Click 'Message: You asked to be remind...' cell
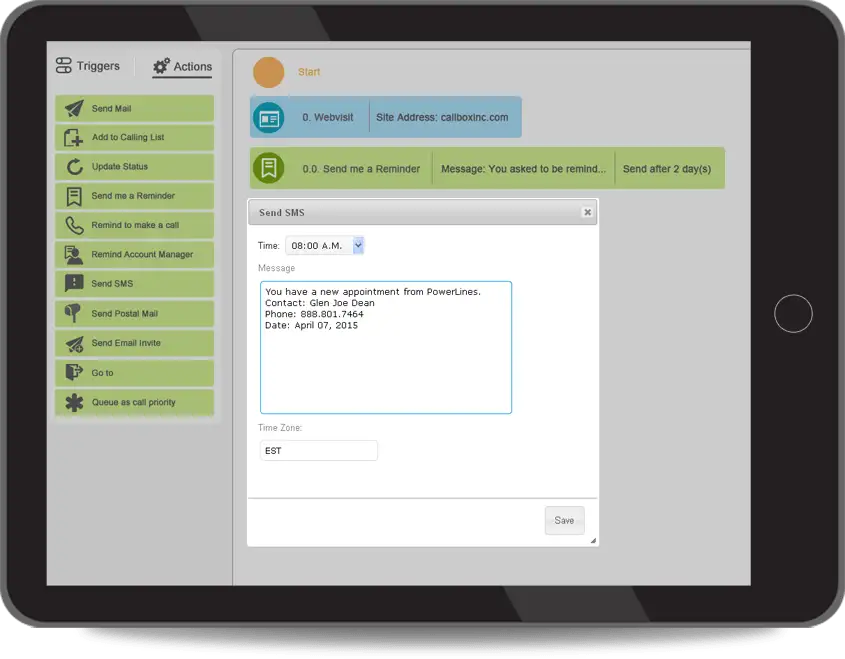 (523, 169)
